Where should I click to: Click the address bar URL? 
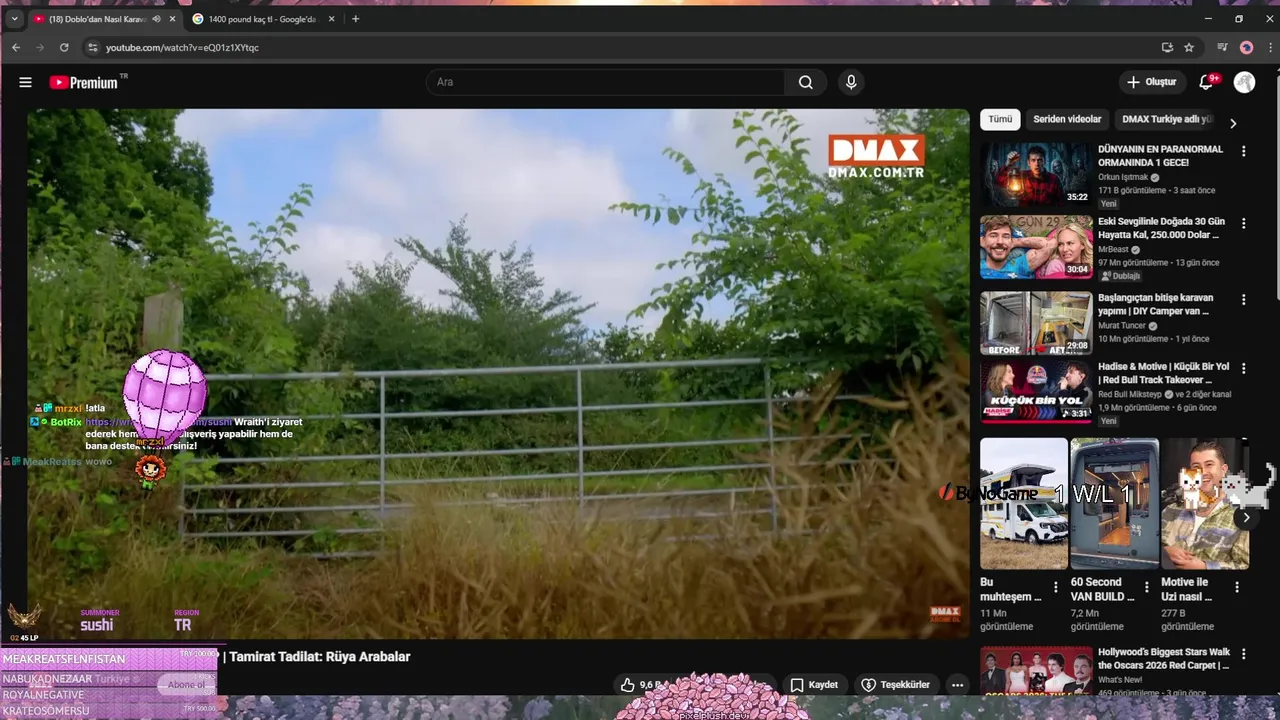tap(182, 47)
